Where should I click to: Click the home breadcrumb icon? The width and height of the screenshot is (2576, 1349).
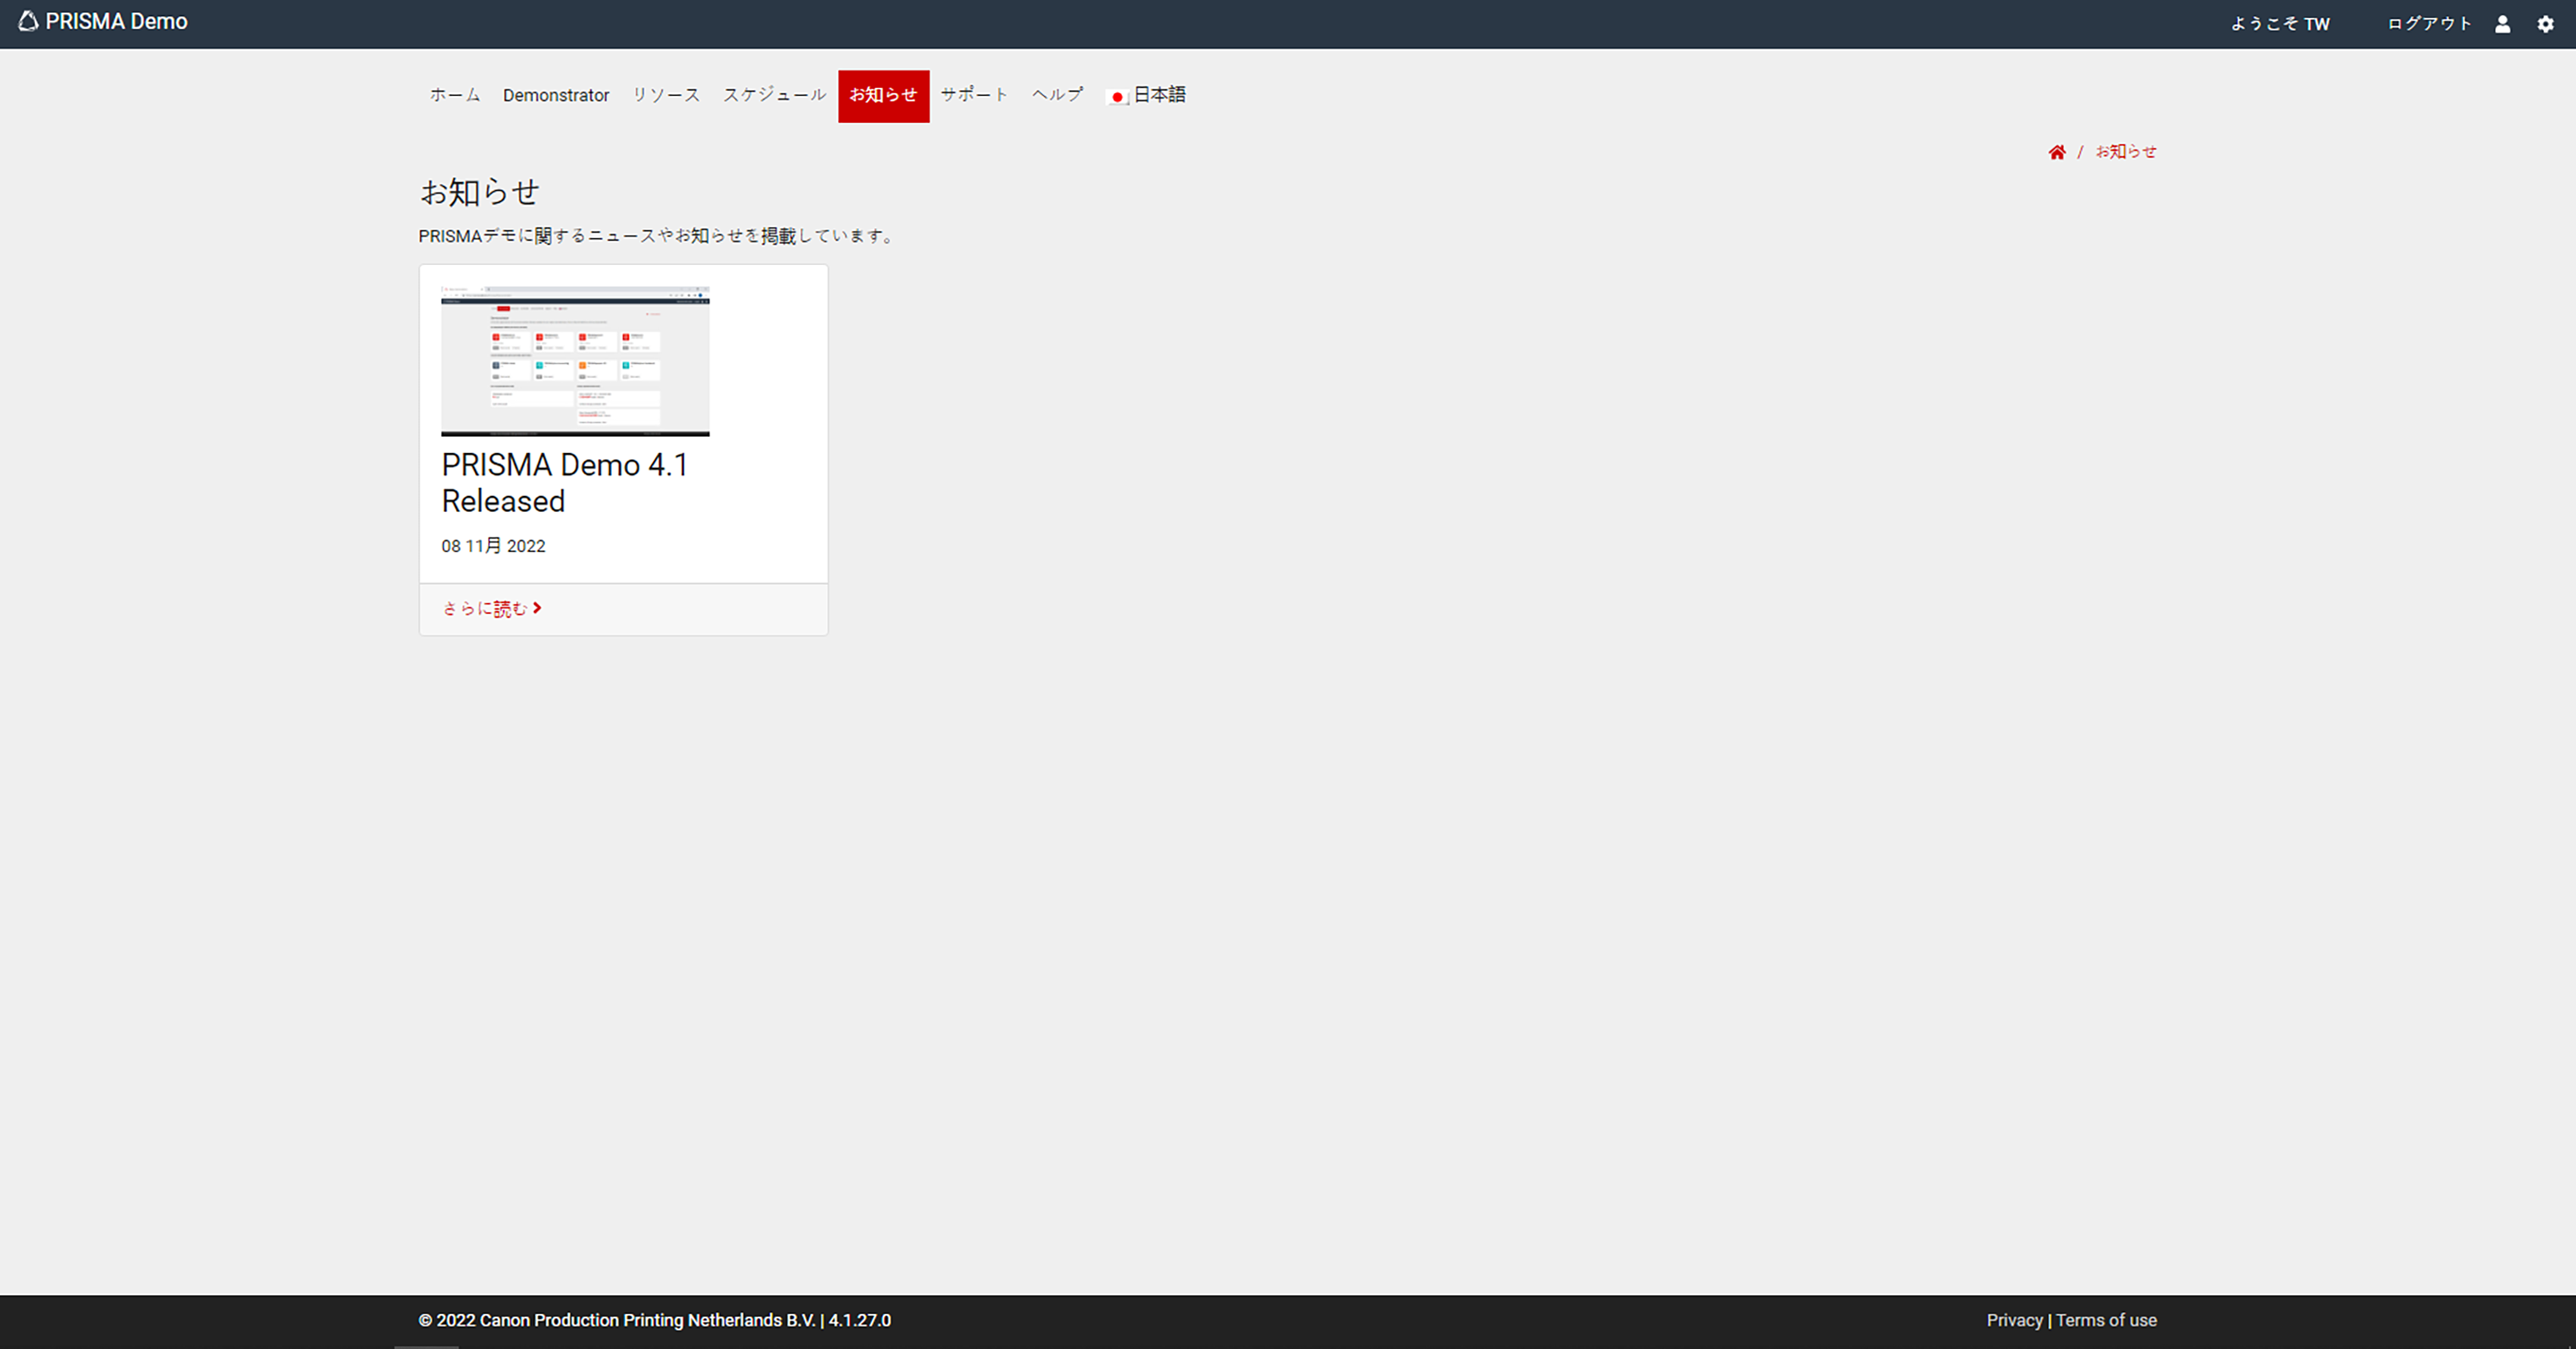click(2057, 152)
